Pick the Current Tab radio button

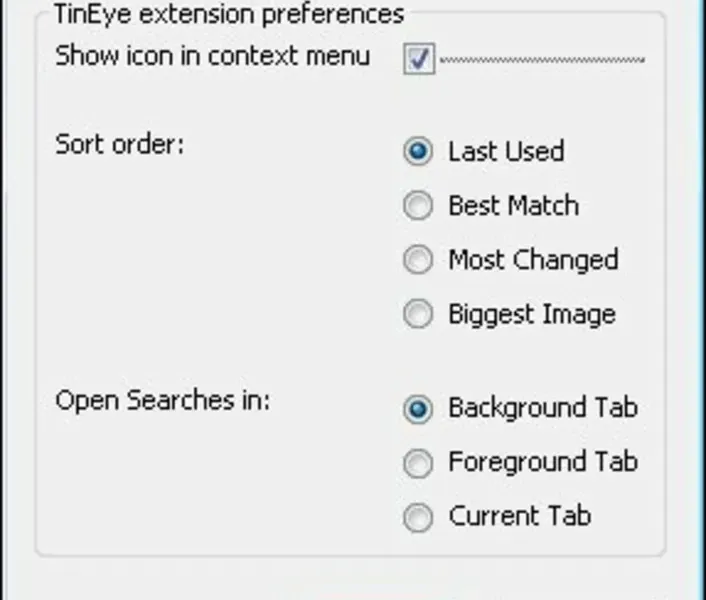tap(418, 517)
